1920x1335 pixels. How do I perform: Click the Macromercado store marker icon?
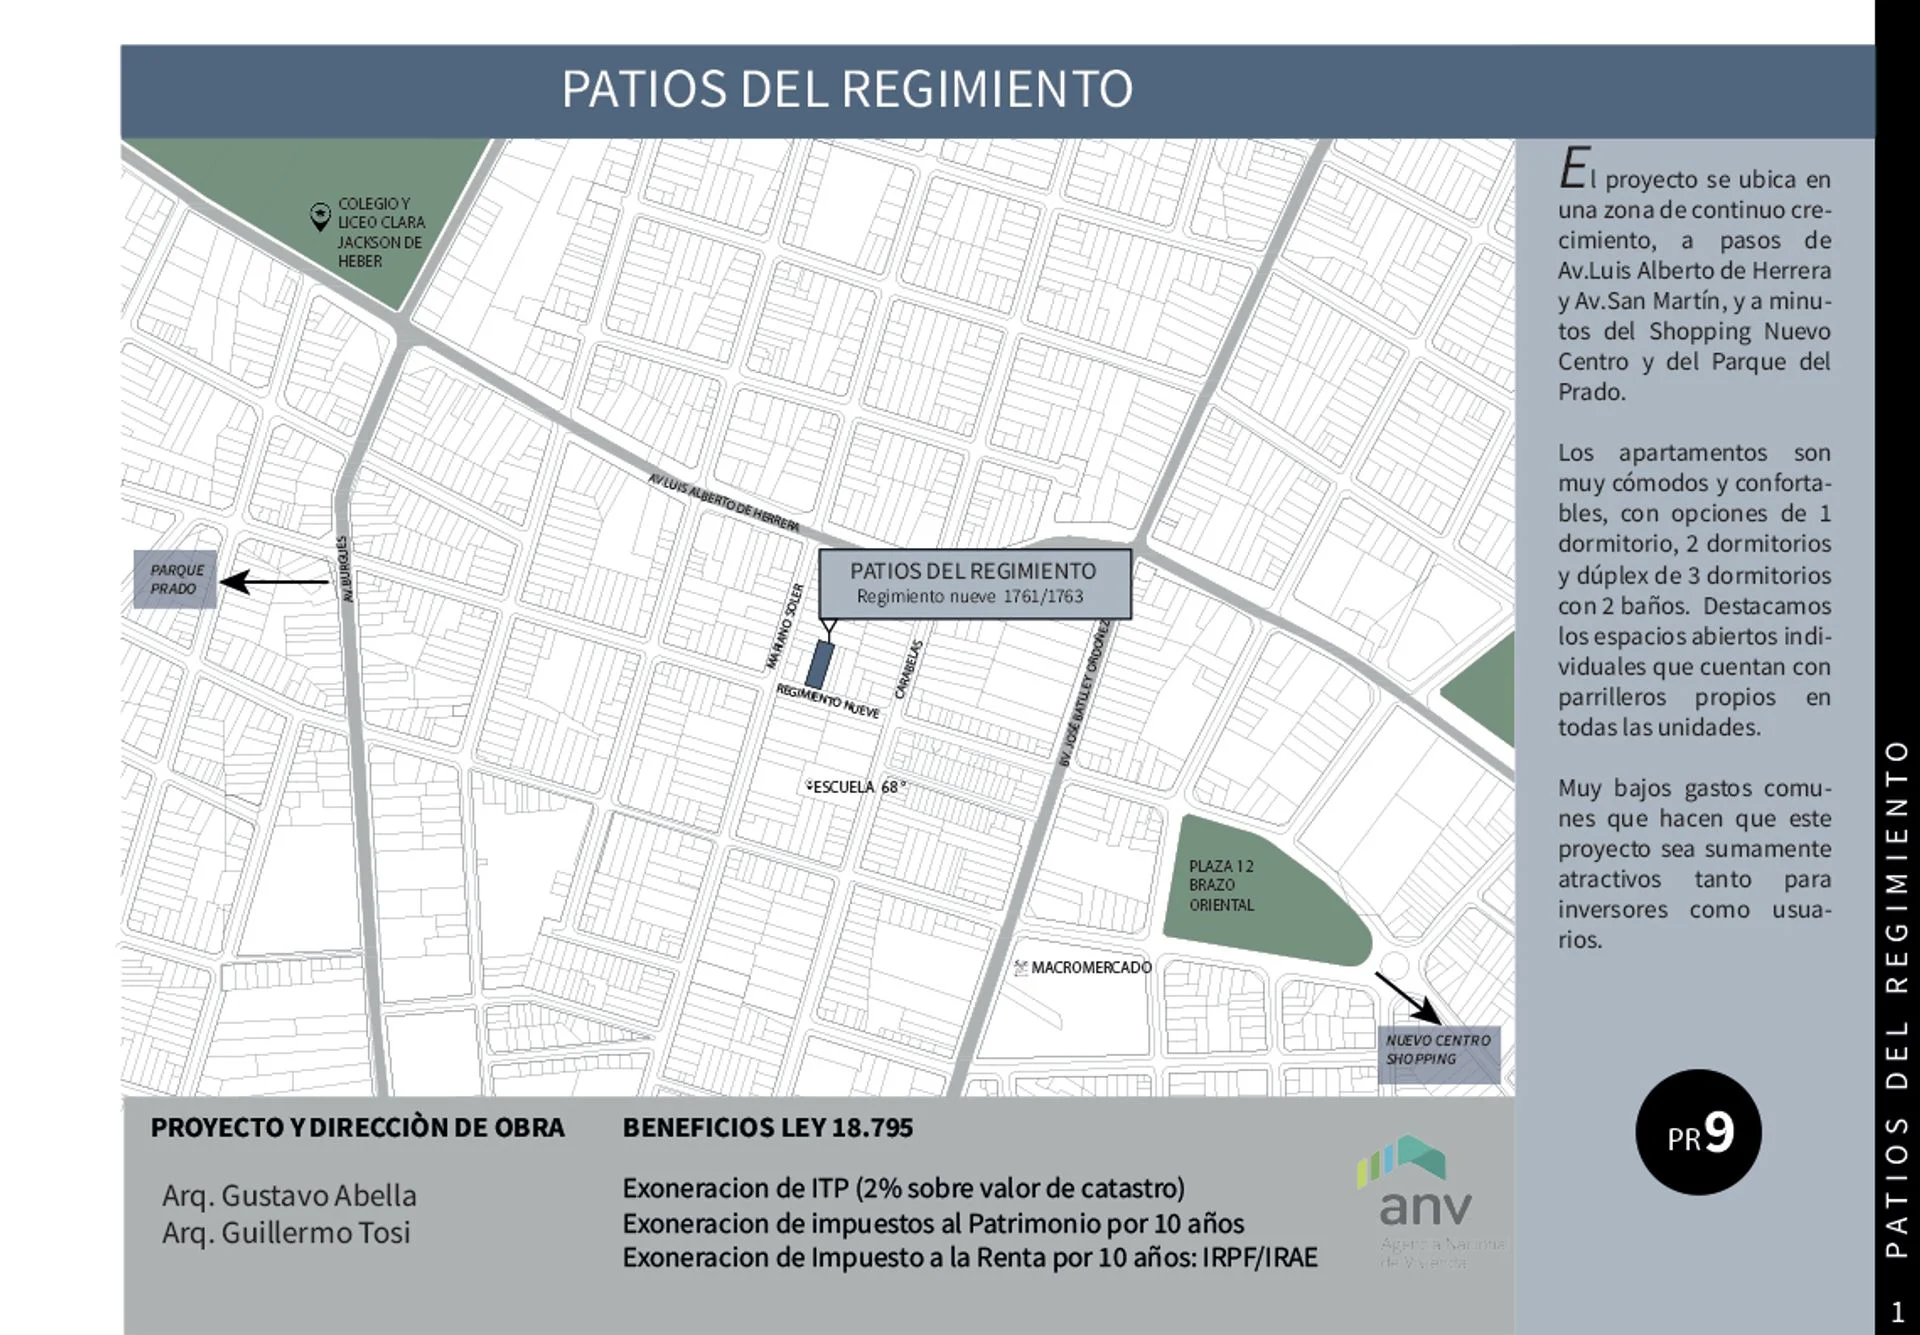(1021, 967)
